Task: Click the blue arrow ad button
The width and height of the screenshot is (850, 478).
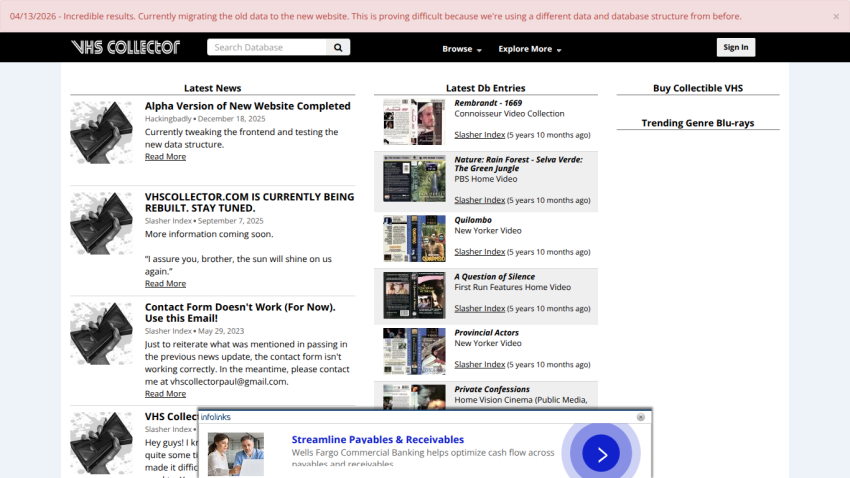Action: coord(601,454)
